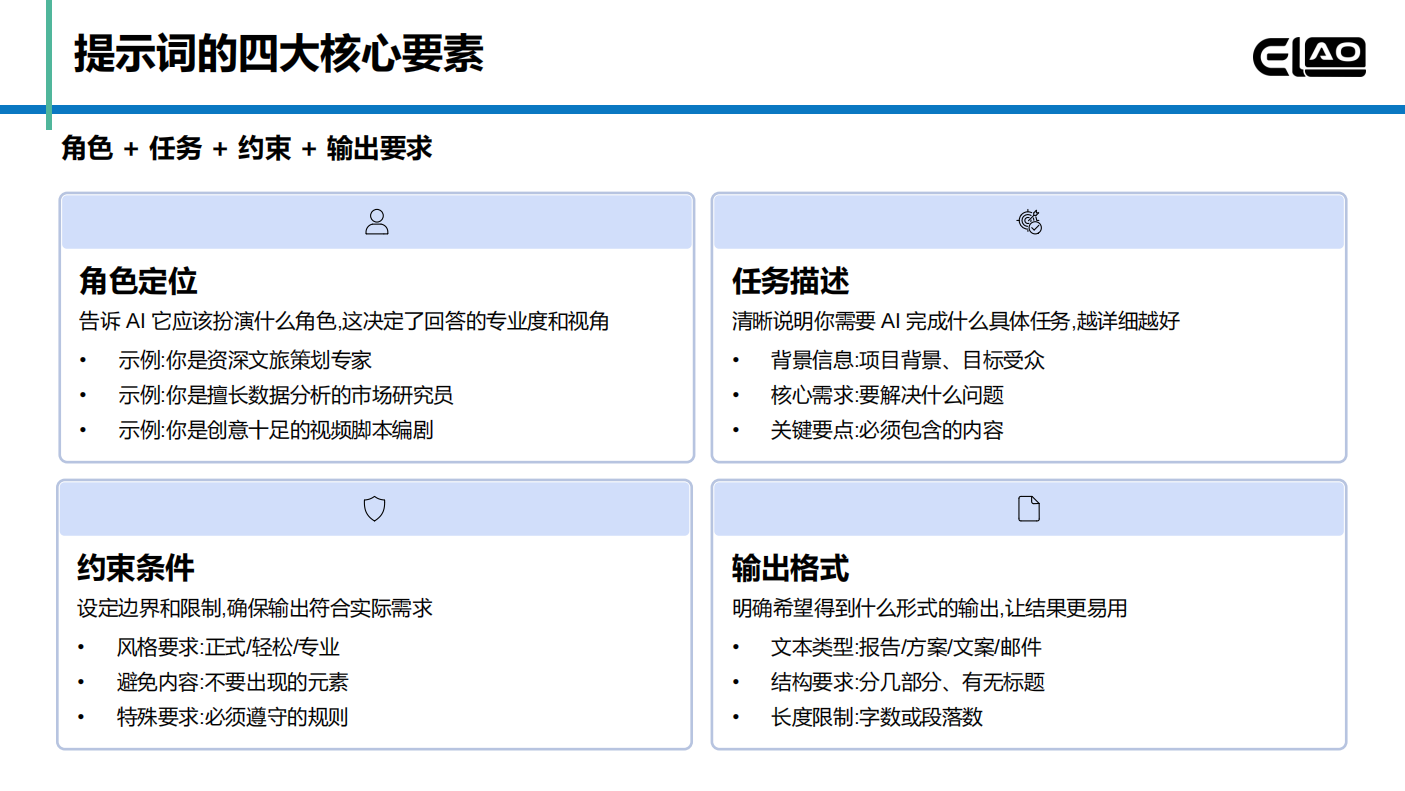This screenshot has width=1405, height=791.
Task: Click the 输出格式 heading text
Action: point(790,568)
